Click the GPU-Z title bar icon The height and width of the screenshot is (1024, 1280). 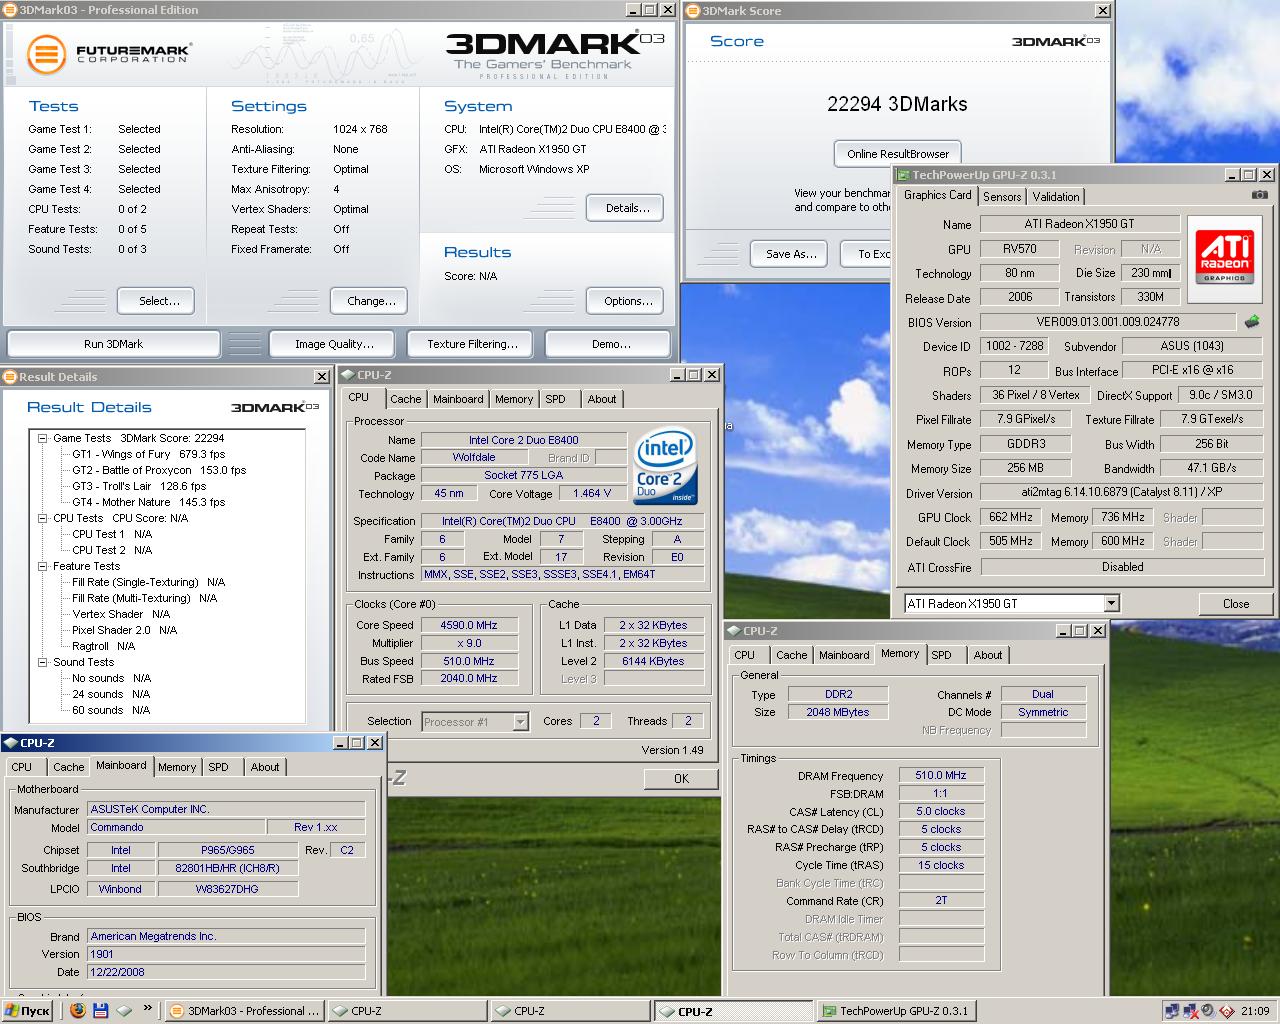(x=903, y=175)
